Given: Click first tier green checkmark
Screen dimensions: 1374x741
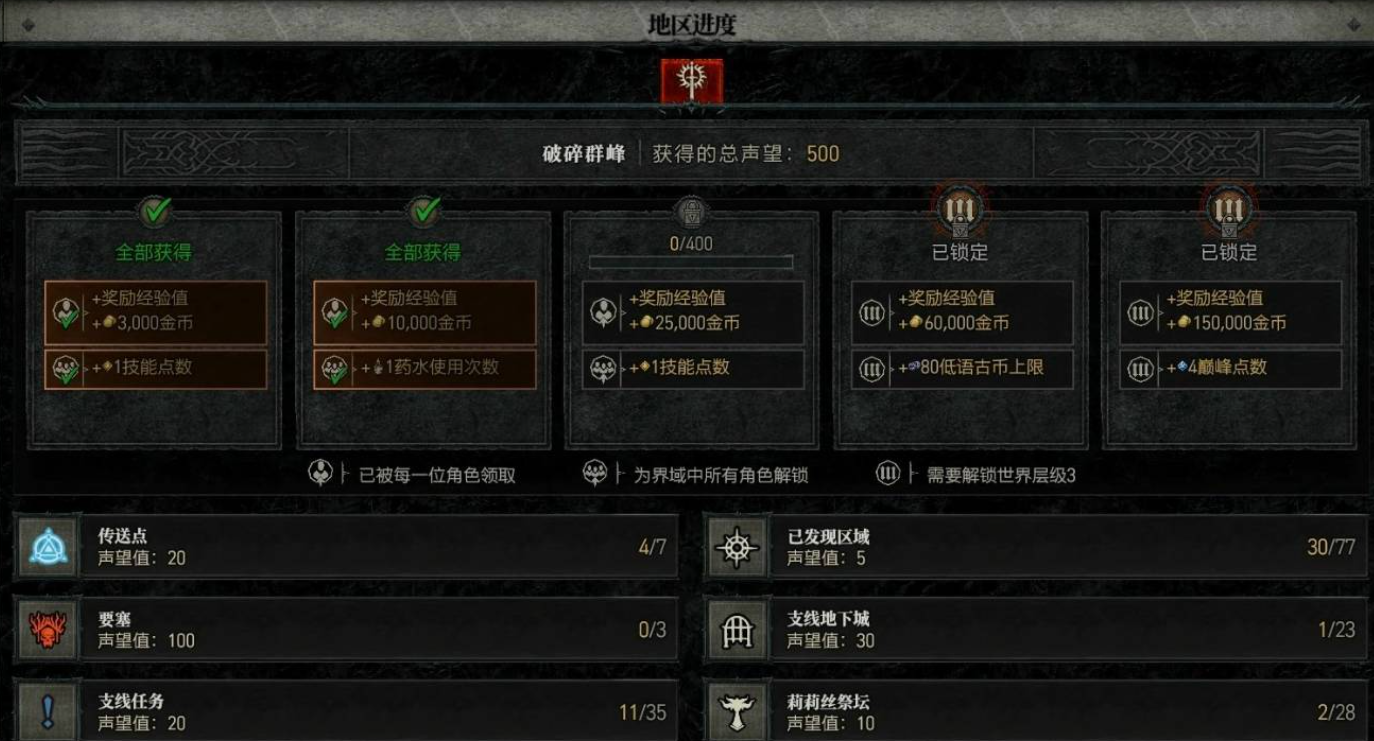Looking at the screenshot, I should pos(155,210).
